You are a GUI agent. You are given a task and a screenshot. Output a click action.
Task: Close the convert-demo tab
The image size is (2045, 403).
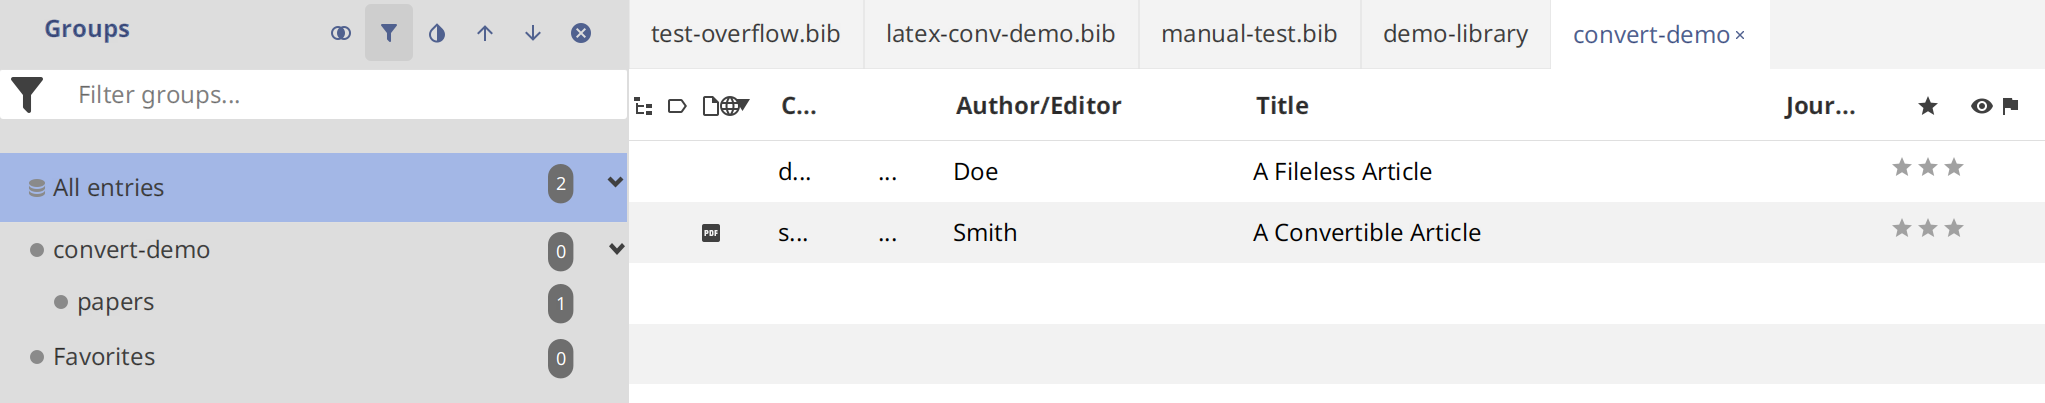pyautogui.click(x=1740, y=35)
